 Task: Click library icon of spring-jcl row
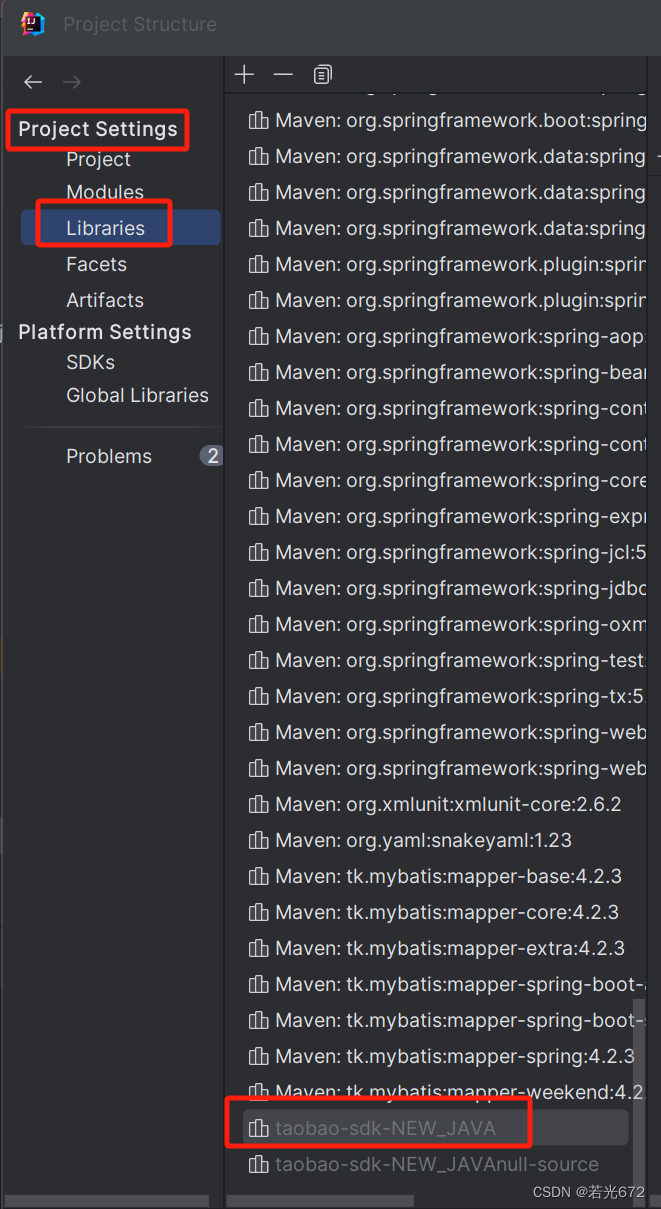point(258,552)
